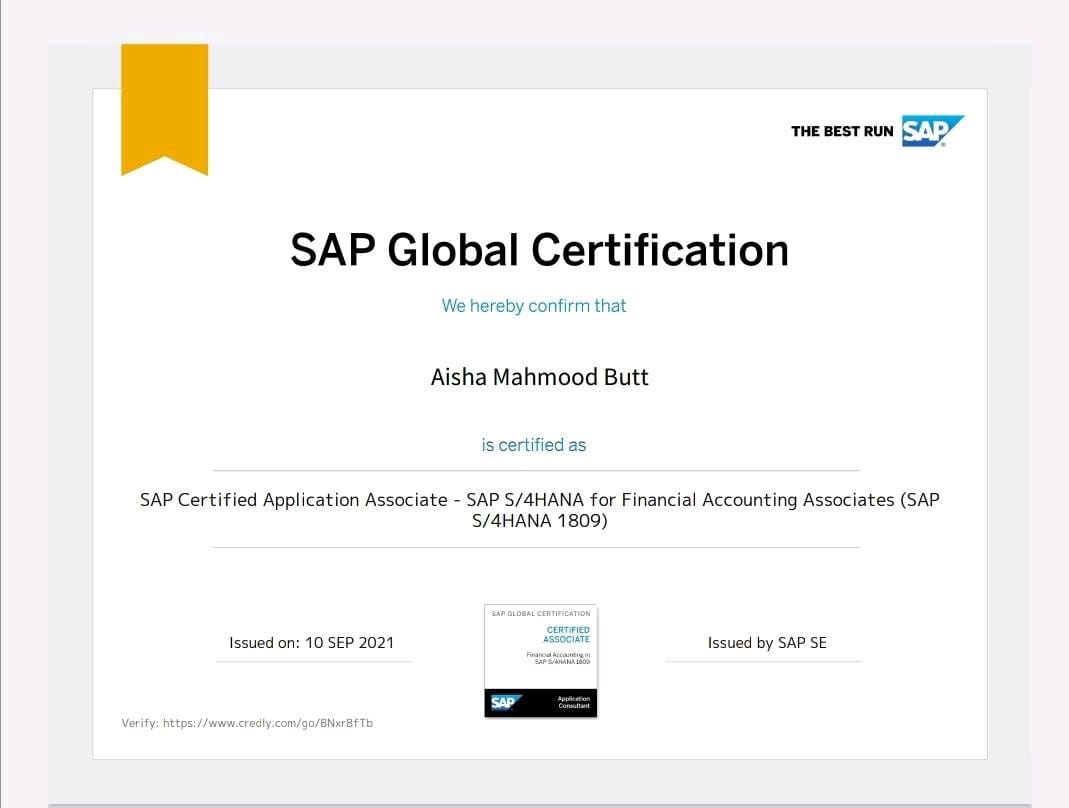Click "THE BEST RUN" slogan text
Screen dimensions: 1069x808
coord(842,131)
